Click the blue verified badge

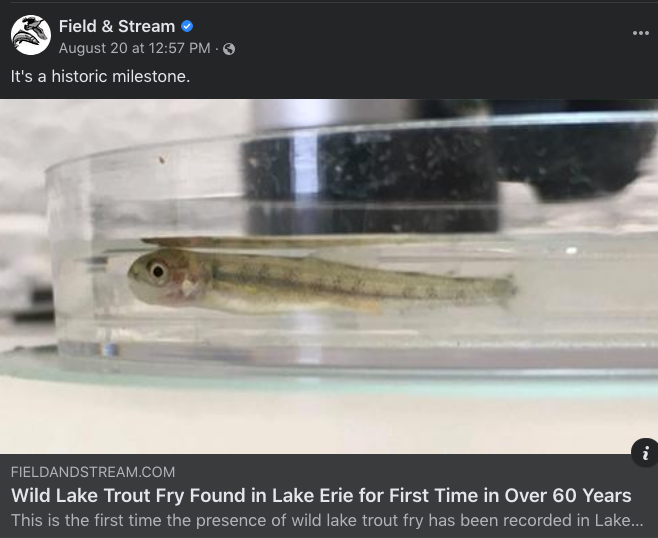tap(187, 26)
